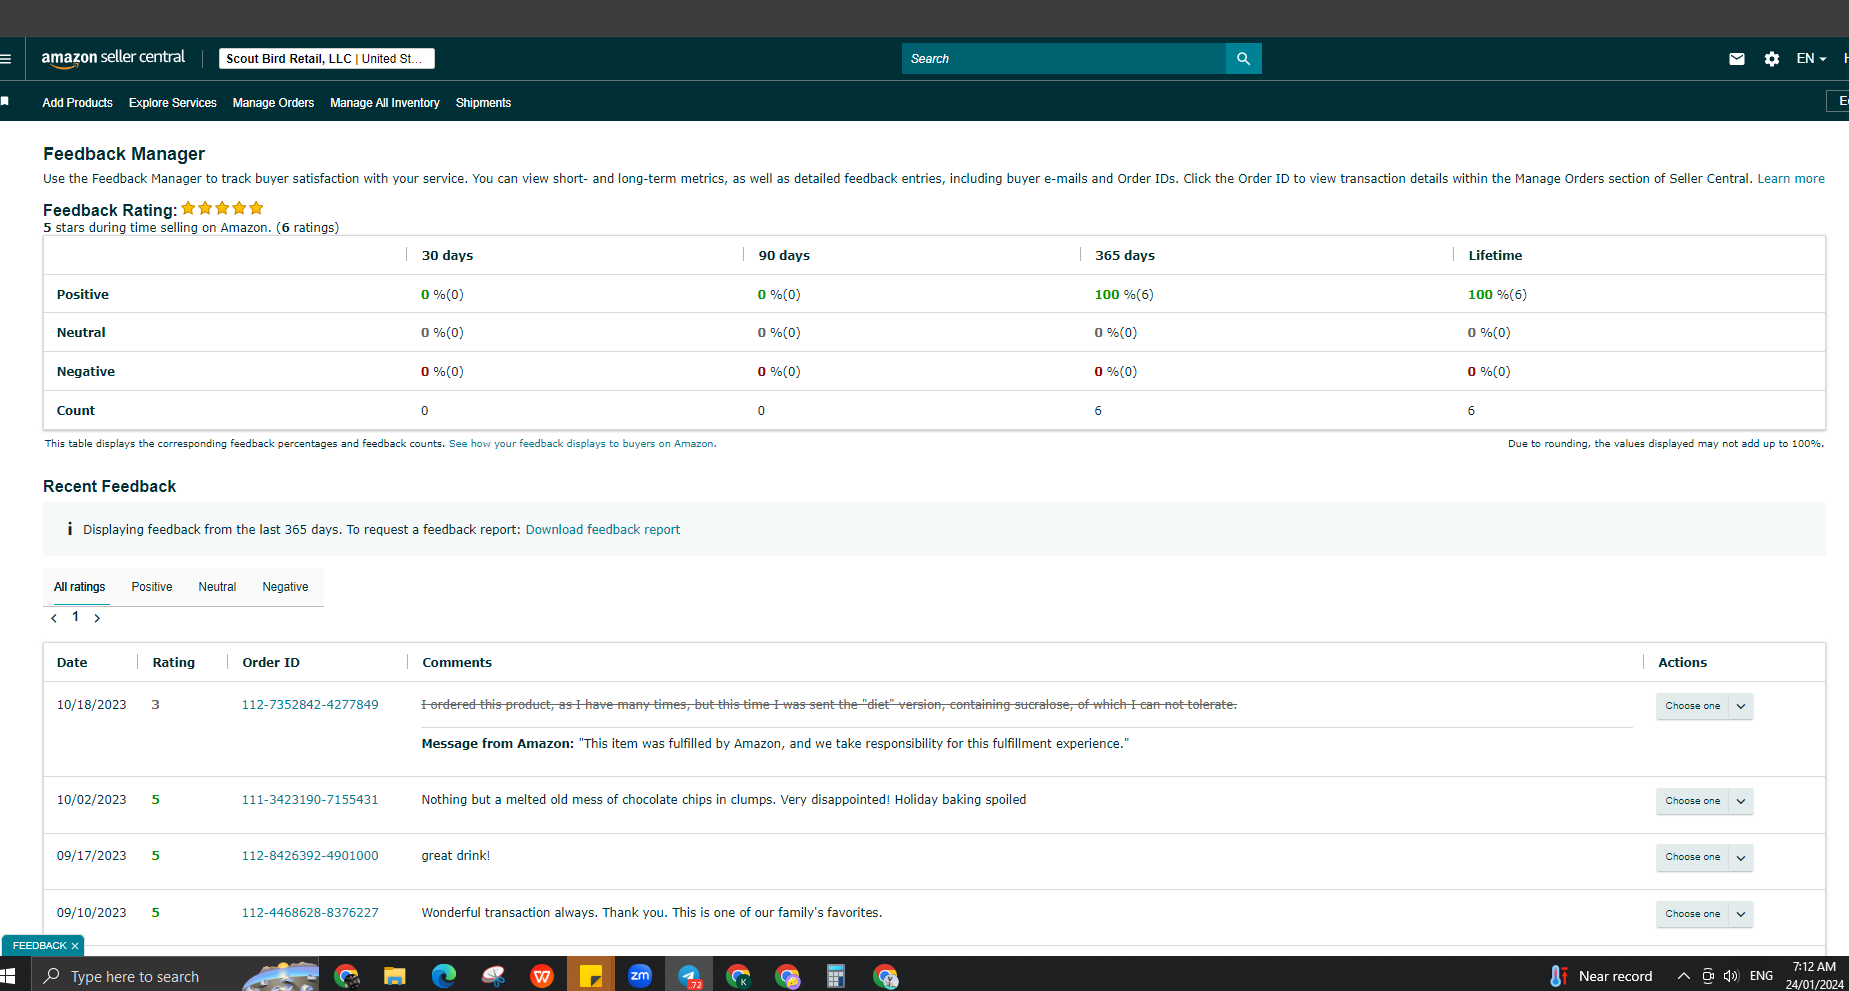Open the settings gear icon

[1771, 59]
